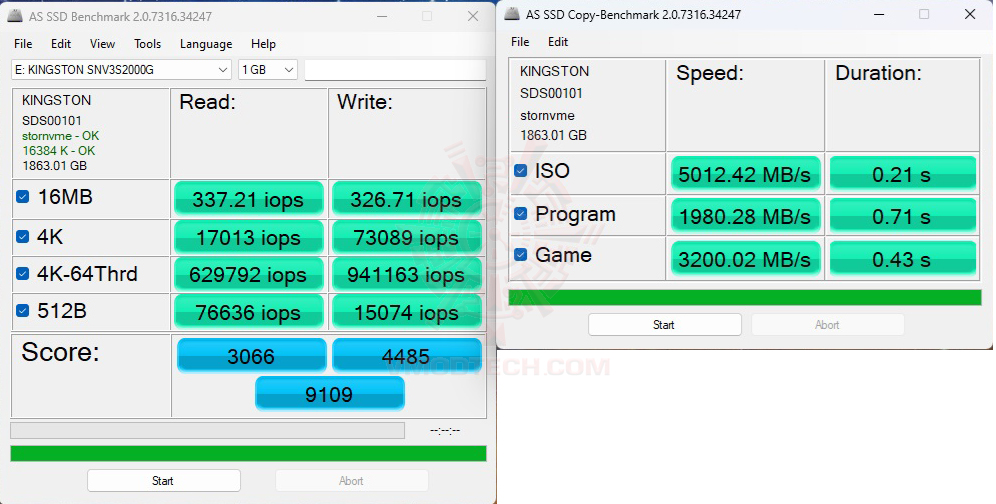Open the E: KINGSTON SNV3S2000G drive dropdown
Viewport: 996px width, 504px height.
pyautogui.click(x=121, y=70)
